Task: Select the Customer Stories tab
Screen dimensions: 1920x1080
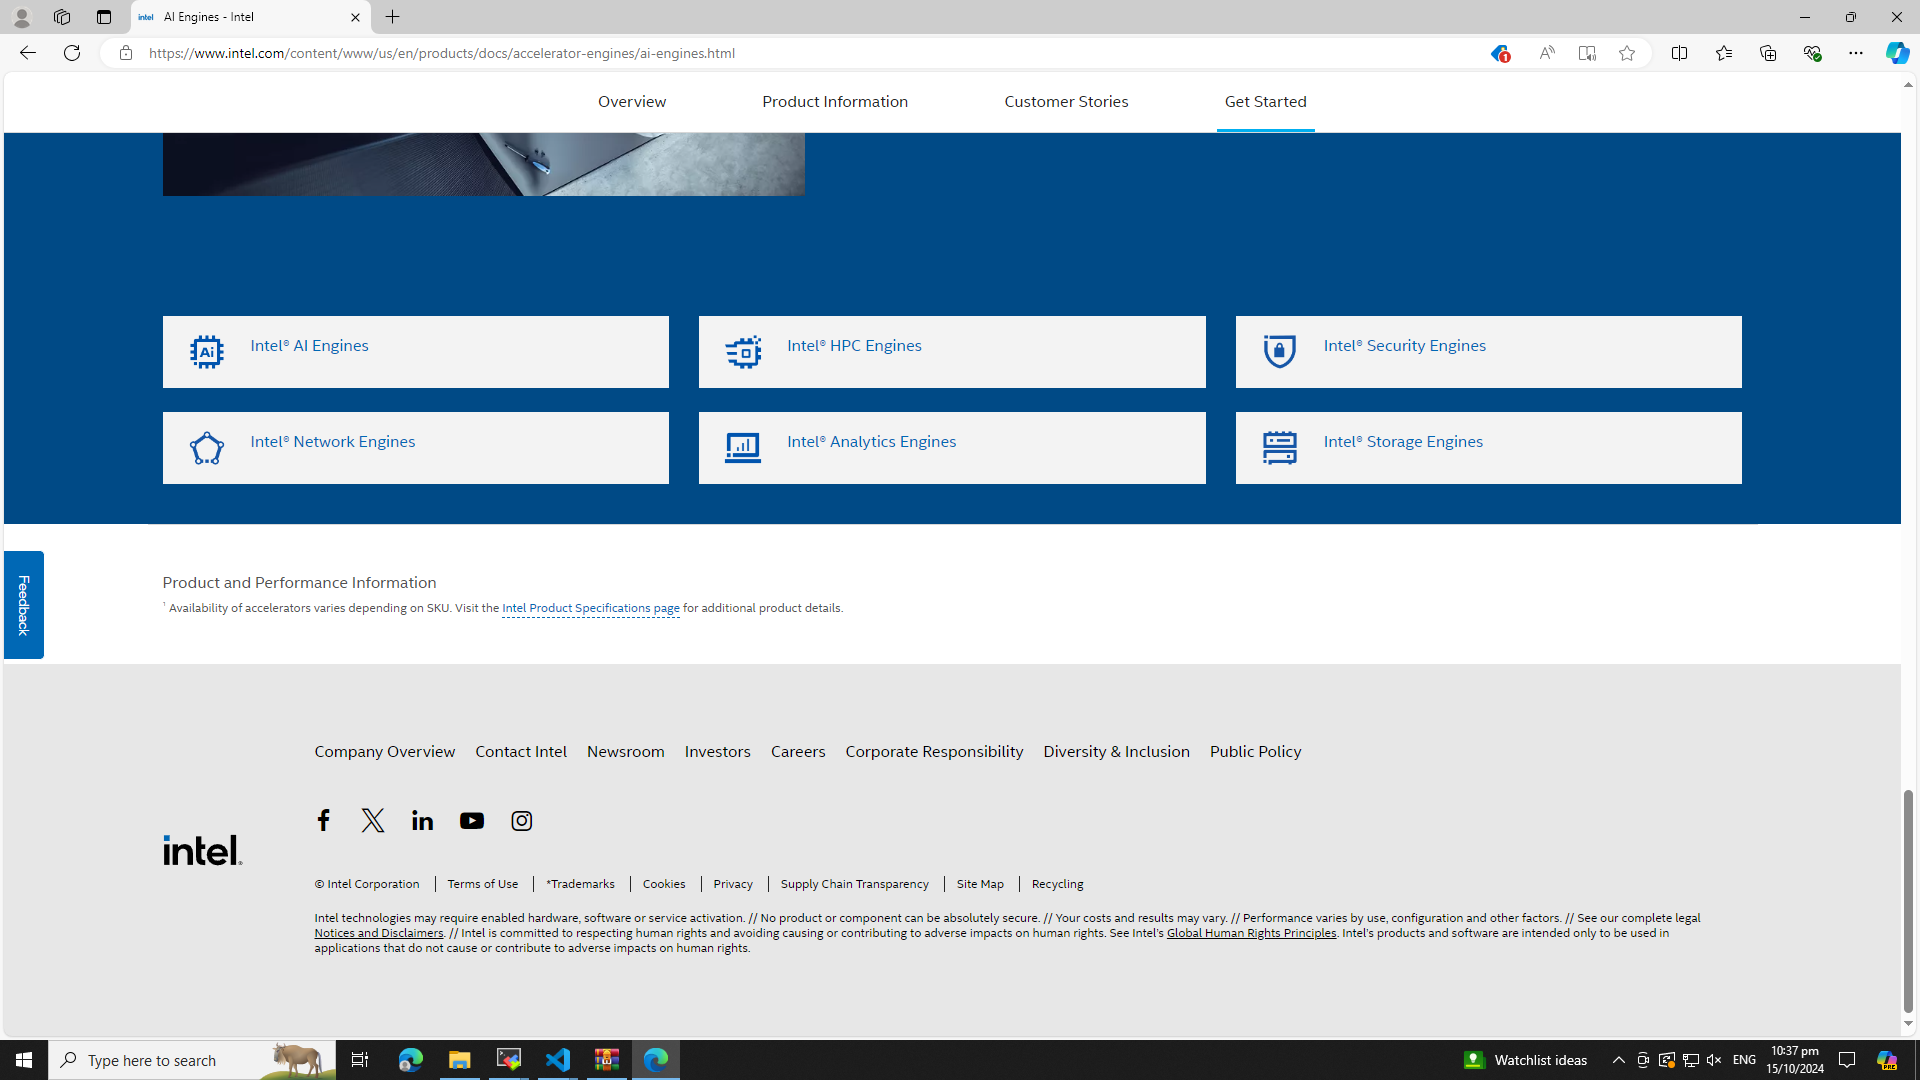Action: 1066,102
